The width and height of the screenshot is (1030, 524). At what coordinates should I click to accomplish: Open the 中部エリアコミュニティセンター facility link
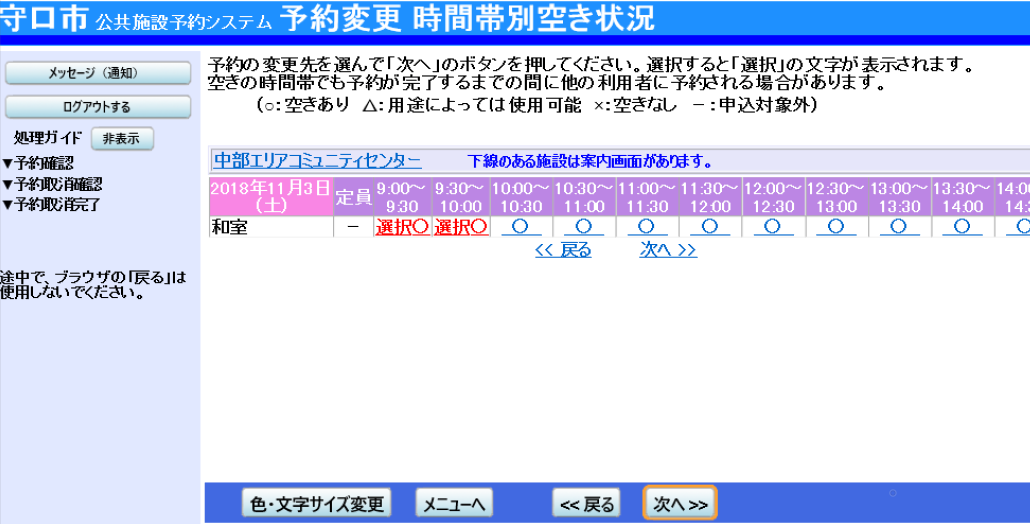[x=317, y=161]
